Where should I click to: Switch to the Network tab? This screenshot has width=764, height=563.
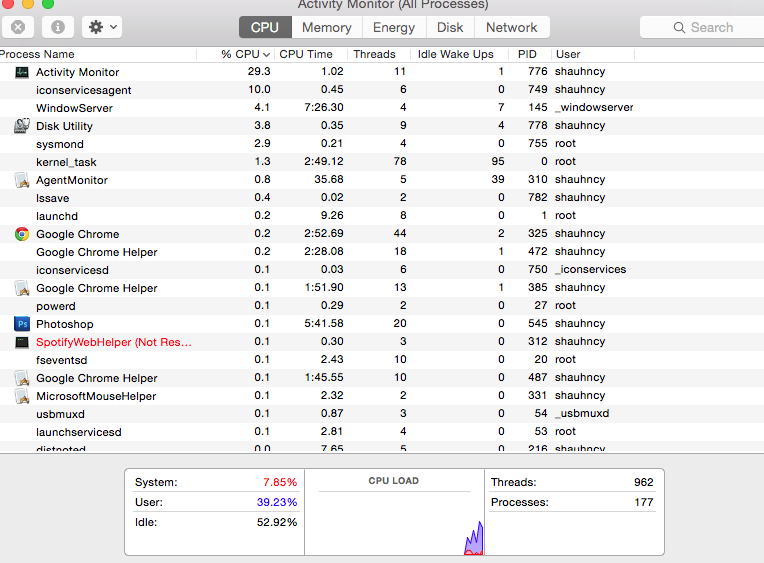click(512, 27)
